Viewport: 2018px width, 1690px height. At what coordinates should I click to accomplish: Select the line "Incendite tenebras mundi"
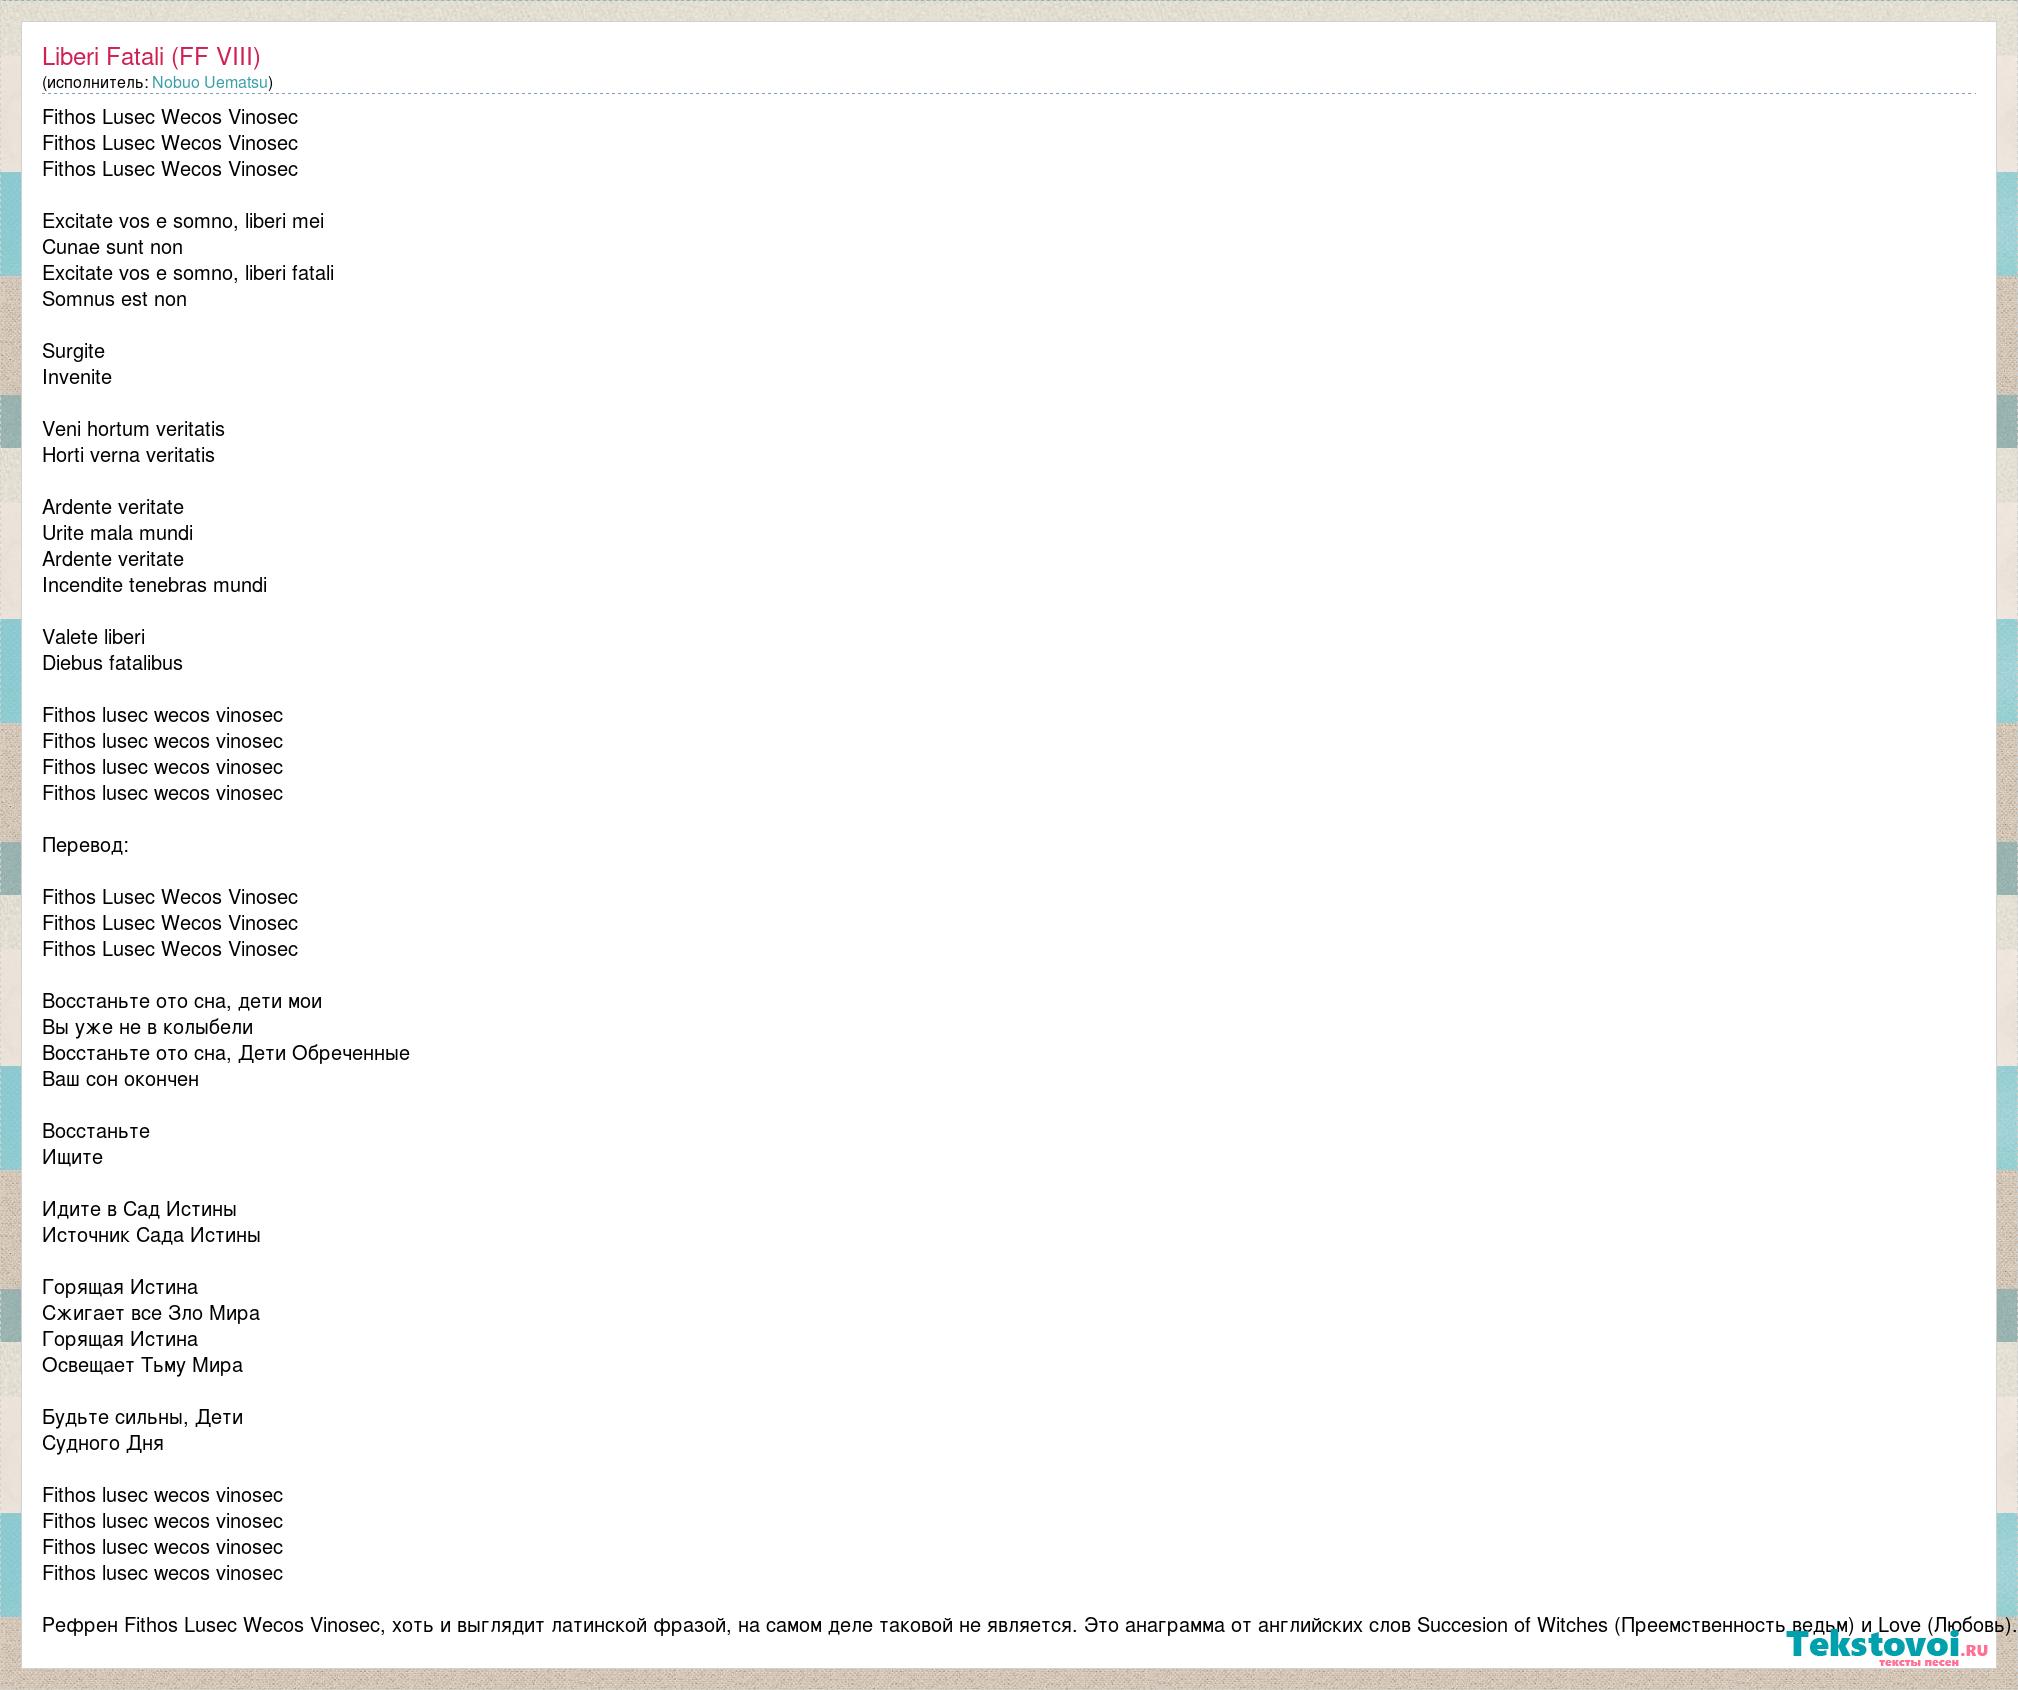point(154,585)
